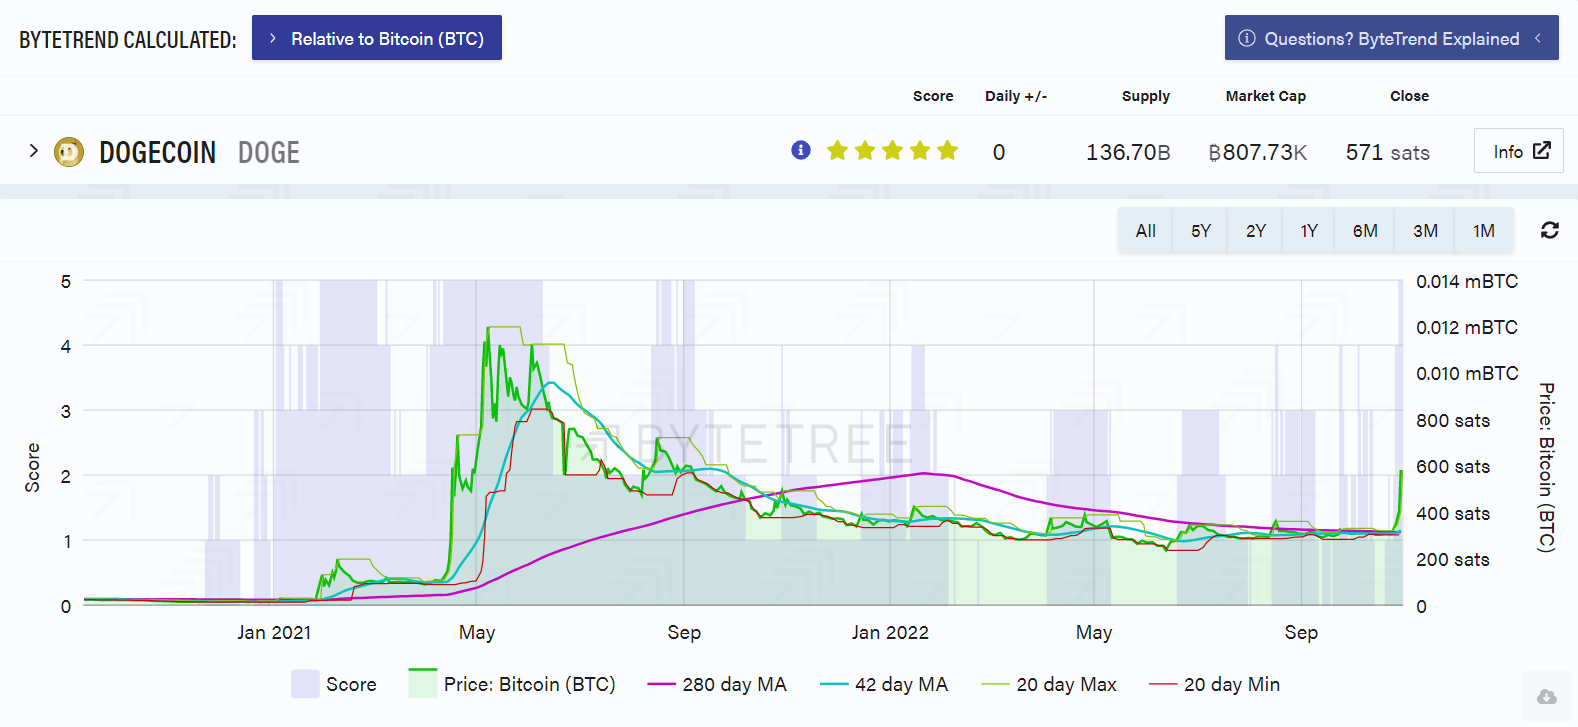Click the DOGE ticker symbol
The image size is (1578, 727).
click(x=269, y=152)
